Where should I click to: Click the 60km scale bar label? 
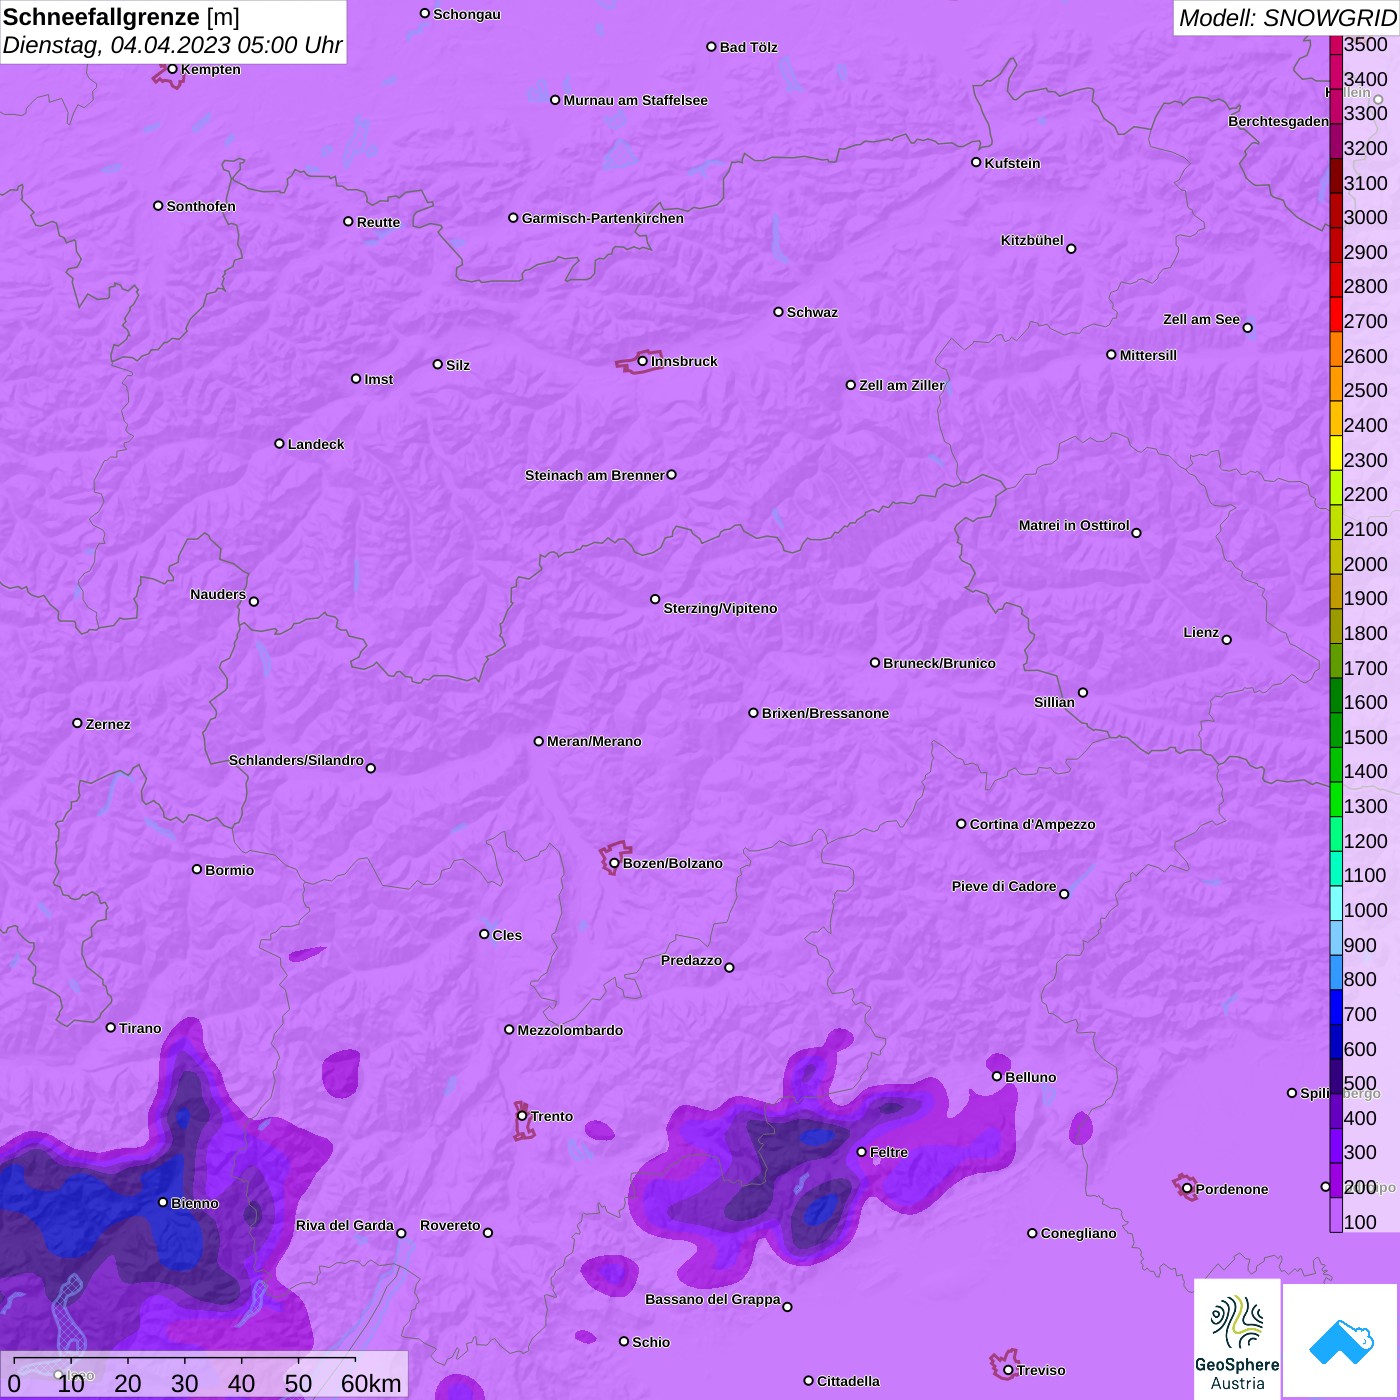[371, 1383]
